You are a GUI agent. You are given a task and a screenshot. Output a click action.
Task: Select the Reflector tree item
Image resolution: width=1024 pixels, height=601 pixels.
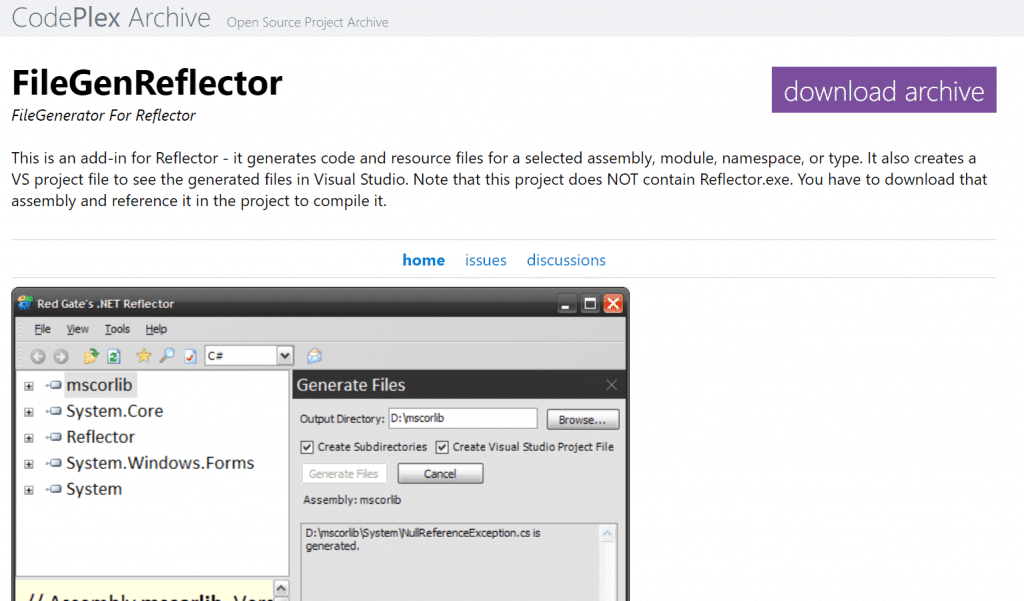pos(101,437)
